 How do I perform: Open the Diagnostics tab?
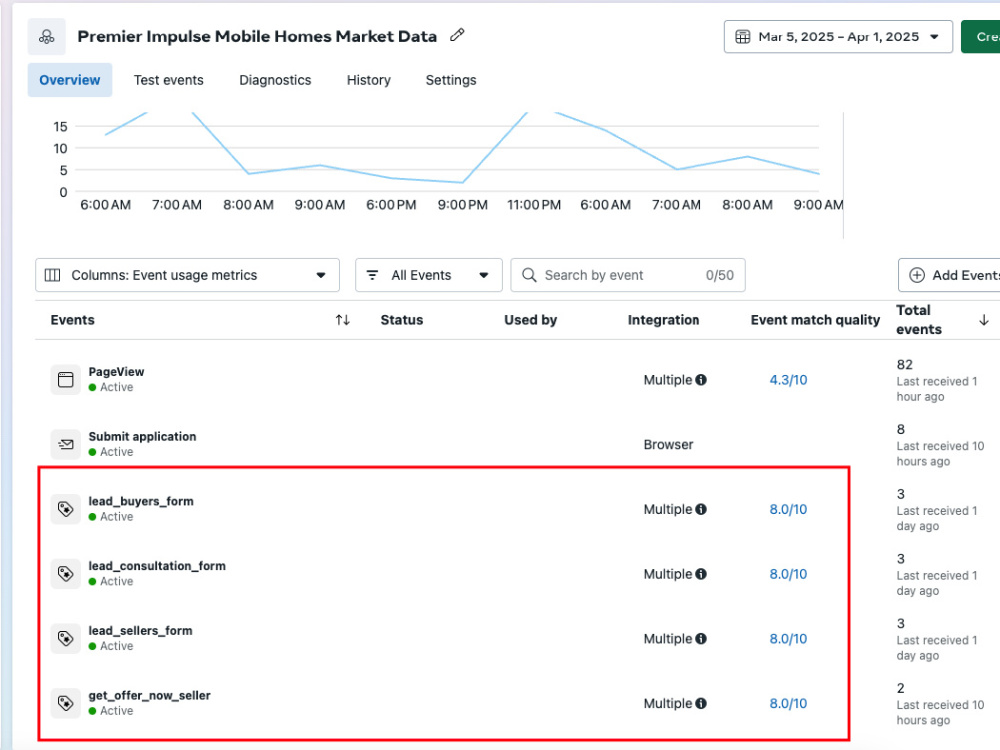pos(275,80)
